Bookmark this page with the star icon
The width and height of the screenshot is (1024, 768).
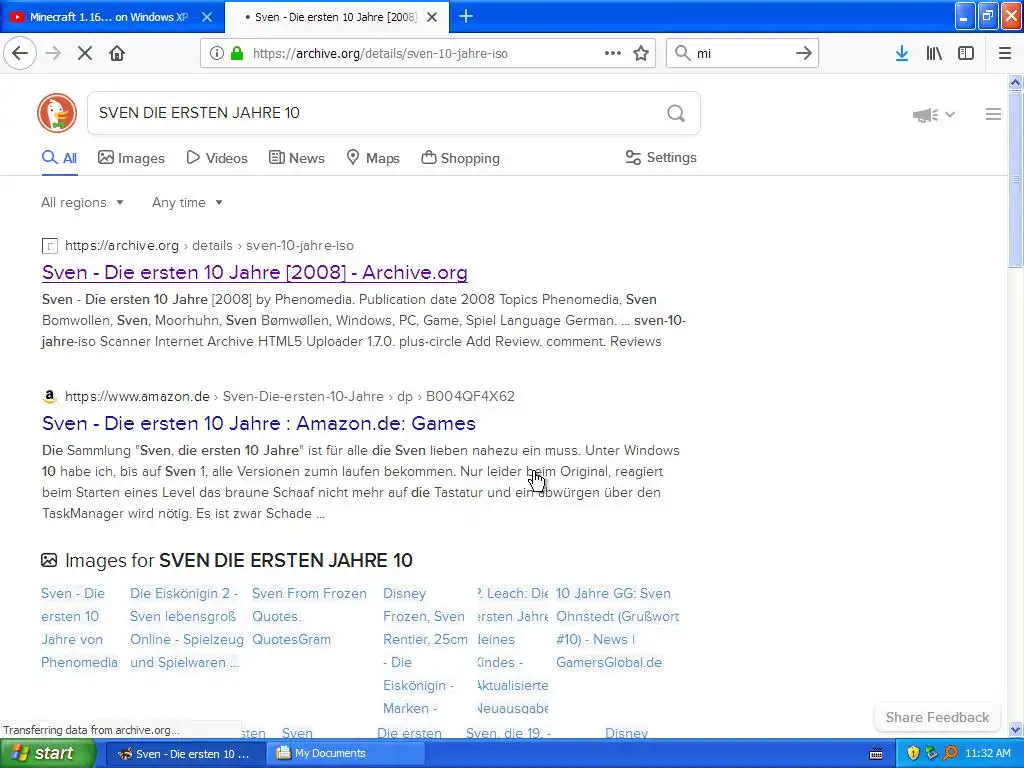(641, 54)
